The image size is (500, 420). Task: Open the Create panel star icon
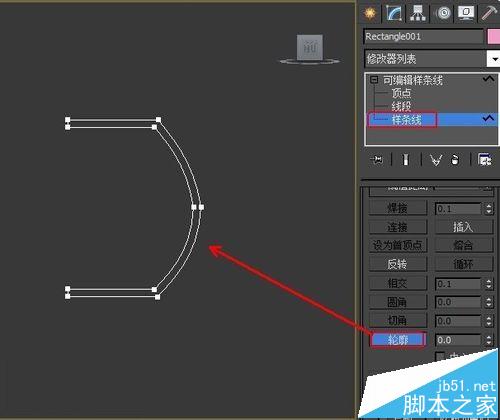370,14
